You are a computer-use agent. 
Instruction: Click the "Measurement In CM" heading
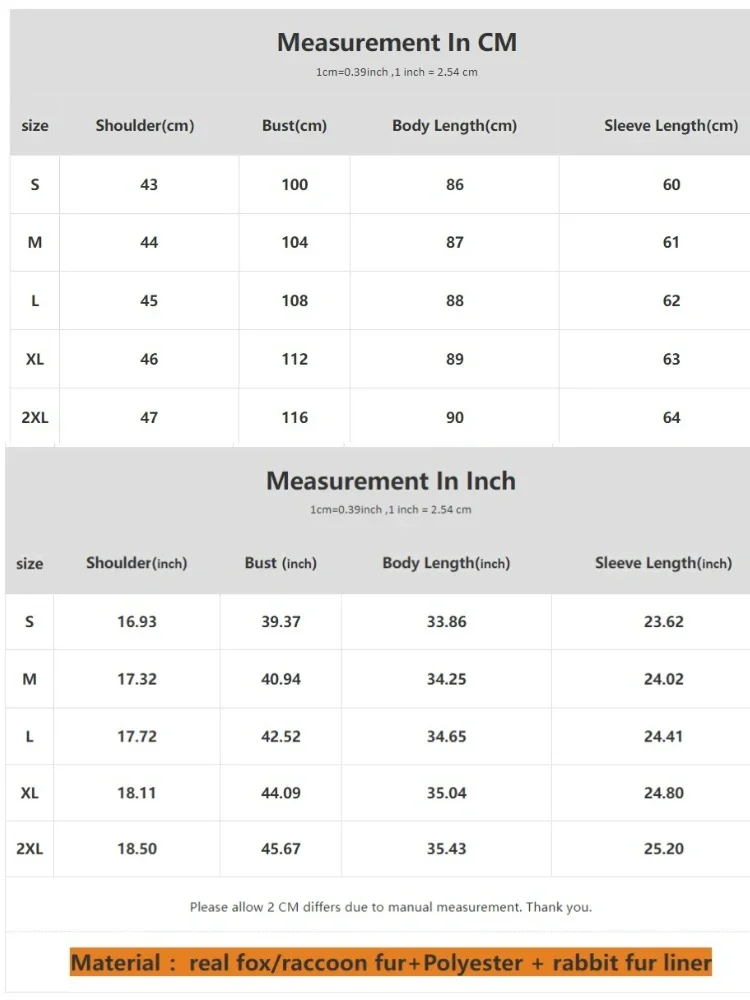click(396, 43)
